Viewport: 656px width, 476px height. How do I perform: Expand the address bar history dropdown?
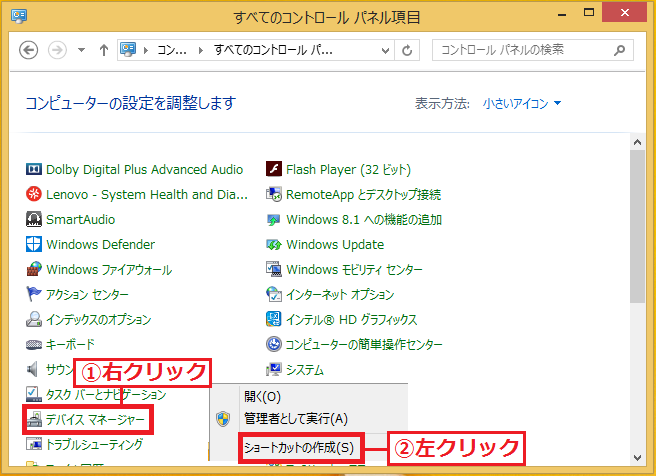385,51
